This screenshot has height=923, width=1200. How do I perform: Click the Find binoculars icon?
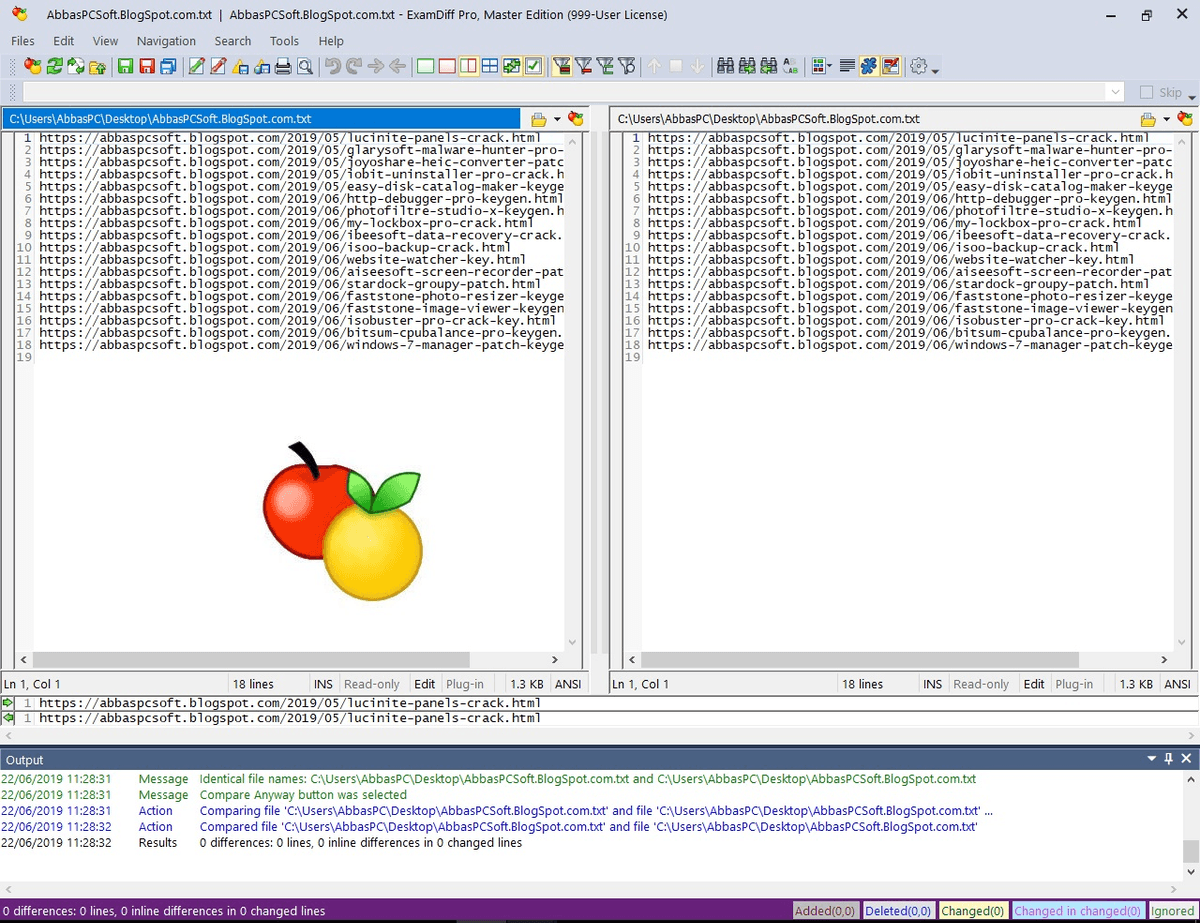(725, 67)
